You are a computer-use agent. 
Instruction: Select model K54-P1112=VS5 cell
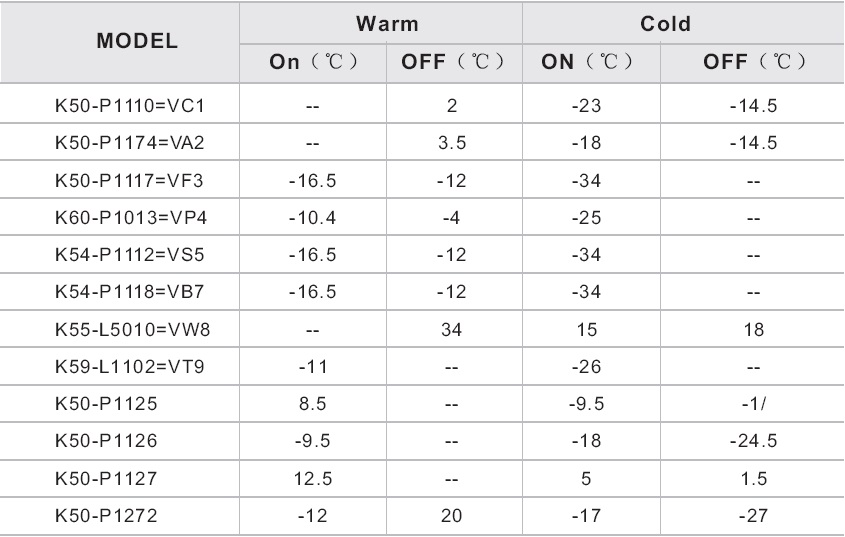point(130,254)
